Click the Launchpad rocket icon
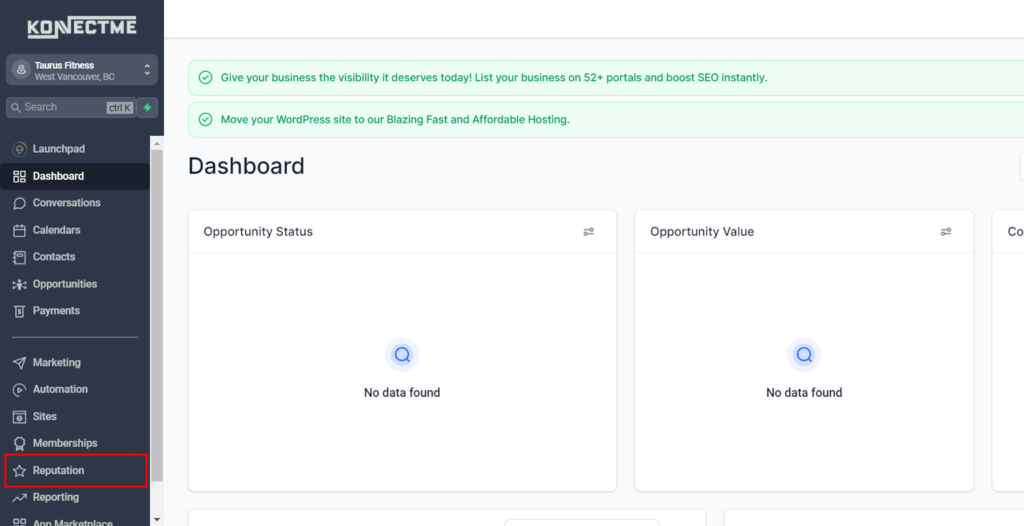The height and width of the screenshot is (526, 1024). 19,149
